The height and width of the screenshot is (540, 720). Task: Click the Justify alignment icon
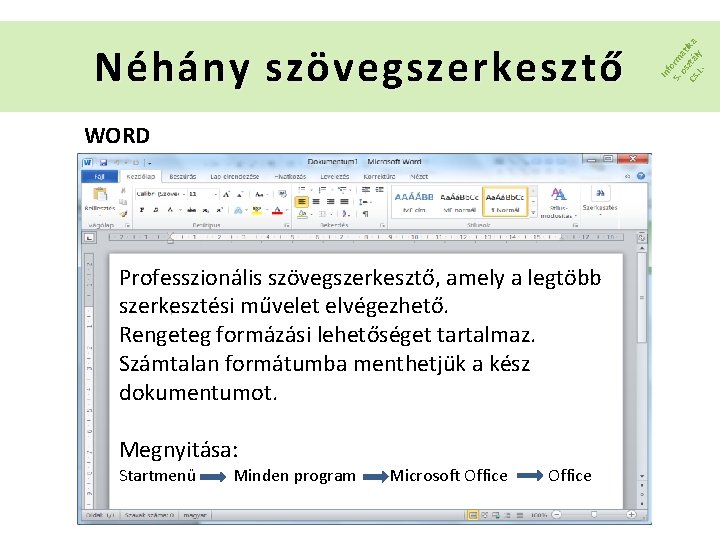344,202
